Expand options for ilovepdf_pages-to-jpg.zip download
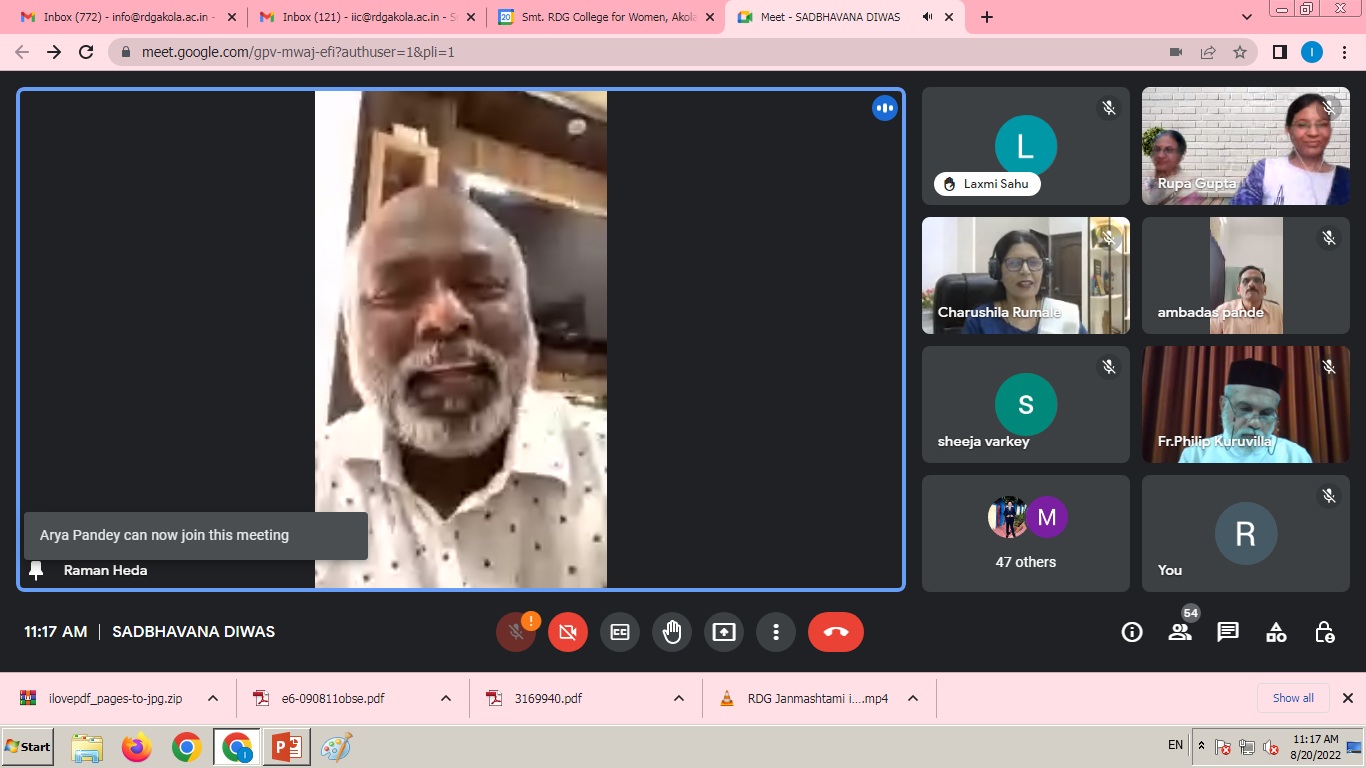Image resolution: width=1366 pixels, height=768 pixels. pyautogui.click(x=213, y=698)
